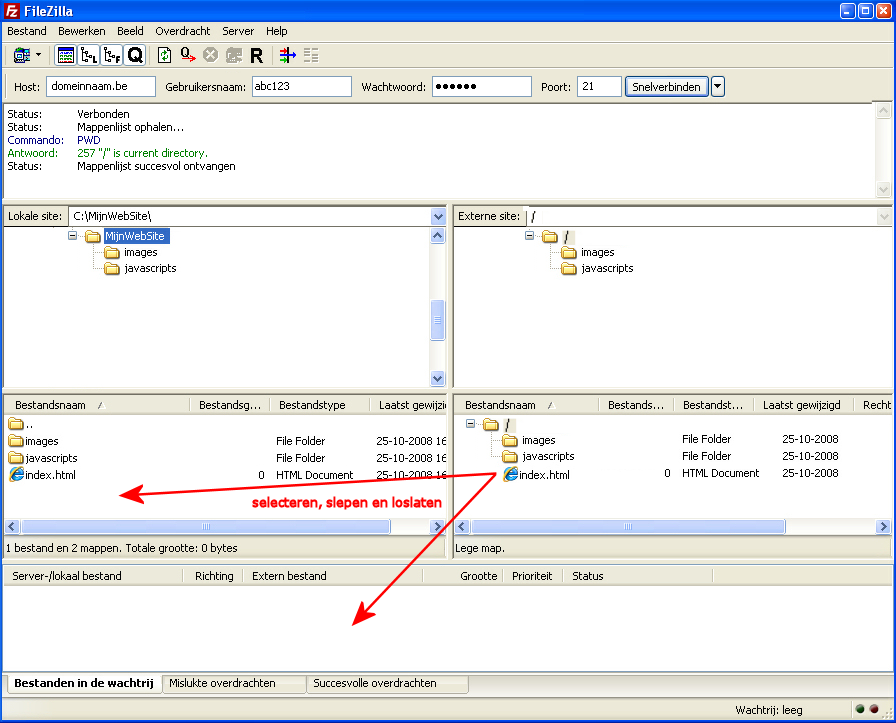Switch to Bestanden in de wachtrij tab
896x723 pixels.
(x=84, y=683)
